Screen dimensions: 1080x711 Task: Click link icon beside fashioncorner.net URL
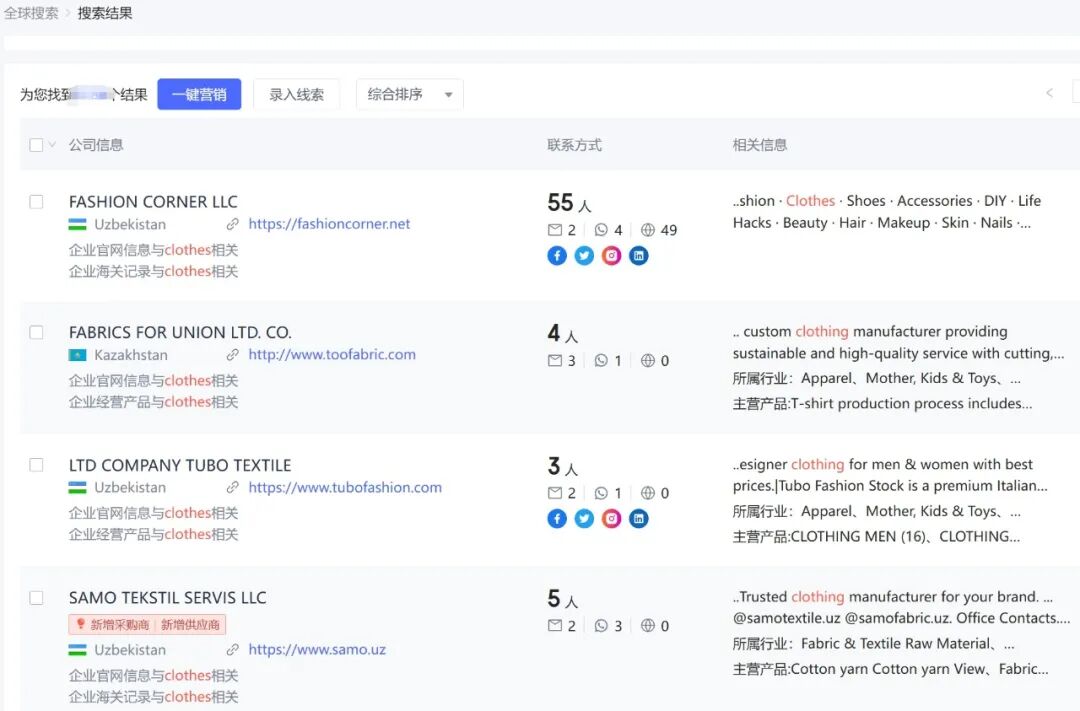click(233, 224)
